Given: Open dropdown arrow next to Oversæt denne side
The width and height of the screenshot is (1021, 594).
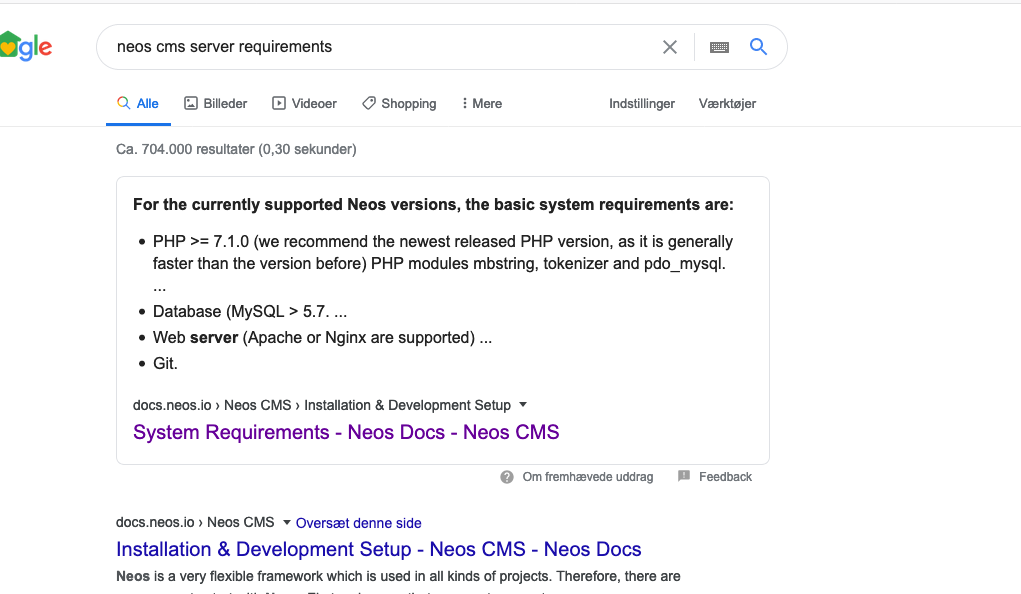Looking at the screenshot, I should tap(286, 522).
